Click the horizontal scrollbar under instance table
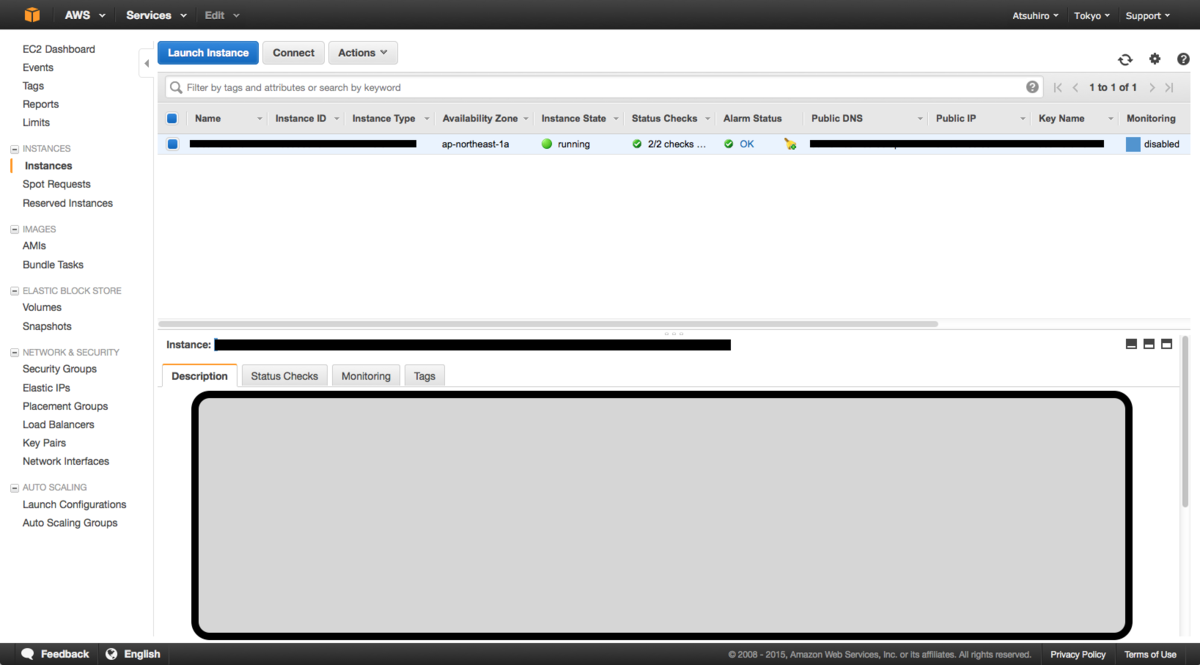This screenshot has height=665, width=1200. (548, 324)
